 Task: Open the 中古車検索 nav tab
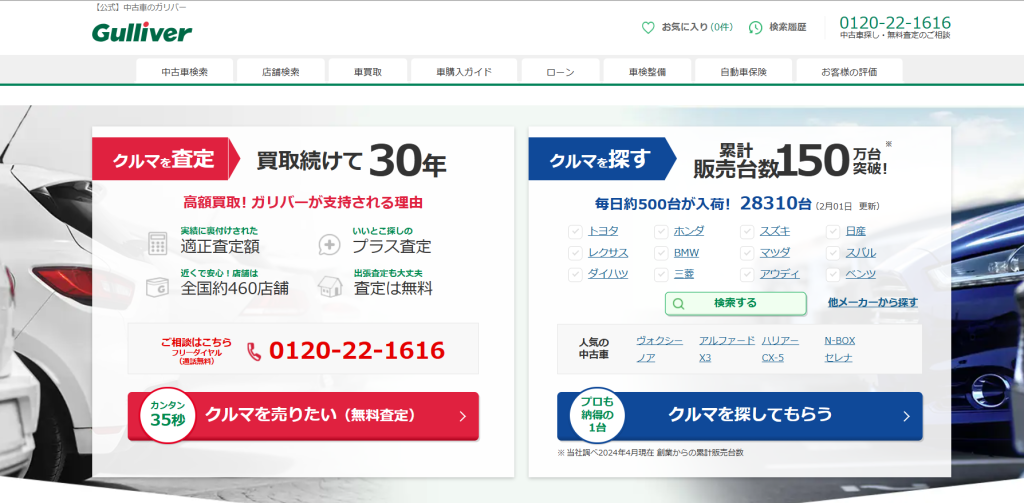[x=185, y=71]
